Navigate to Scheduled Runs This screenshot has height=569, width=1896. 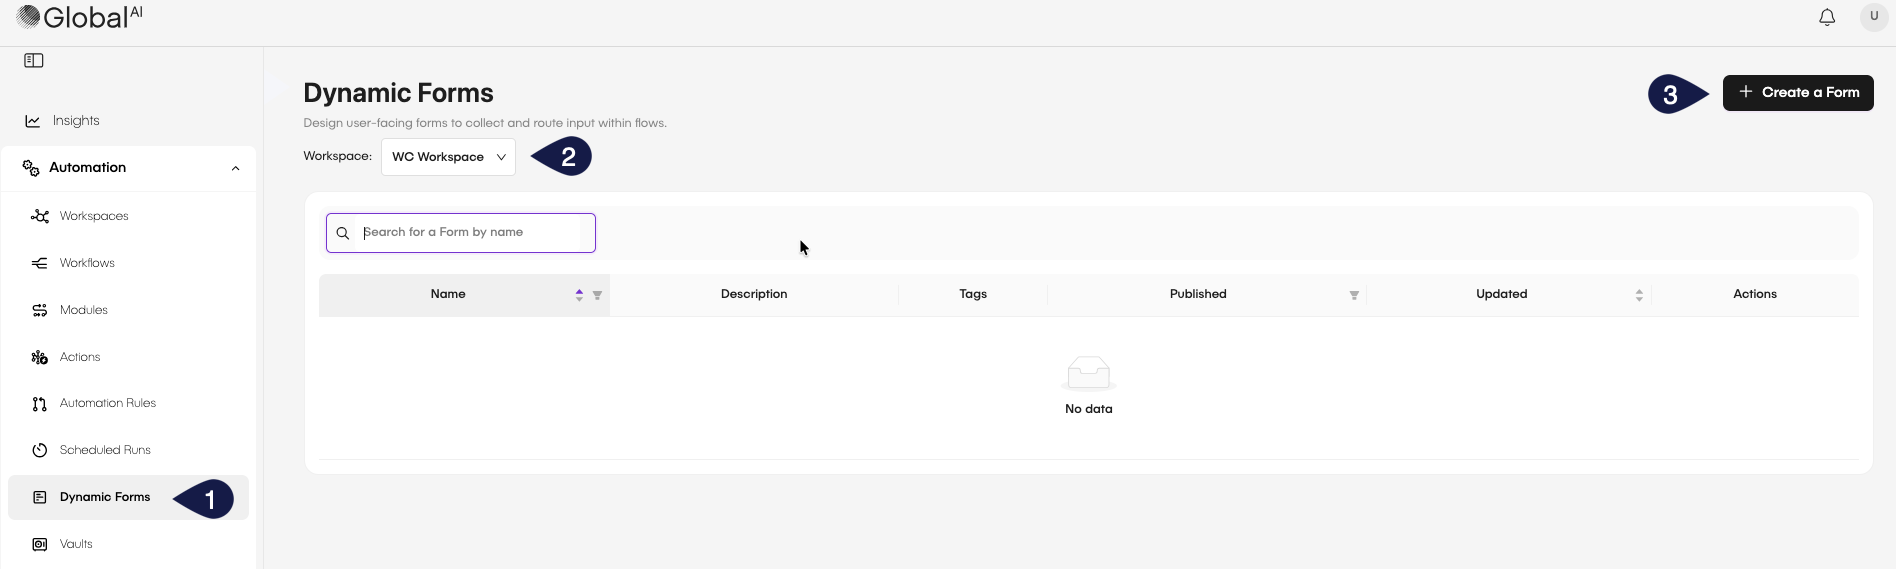pos(105,450)
